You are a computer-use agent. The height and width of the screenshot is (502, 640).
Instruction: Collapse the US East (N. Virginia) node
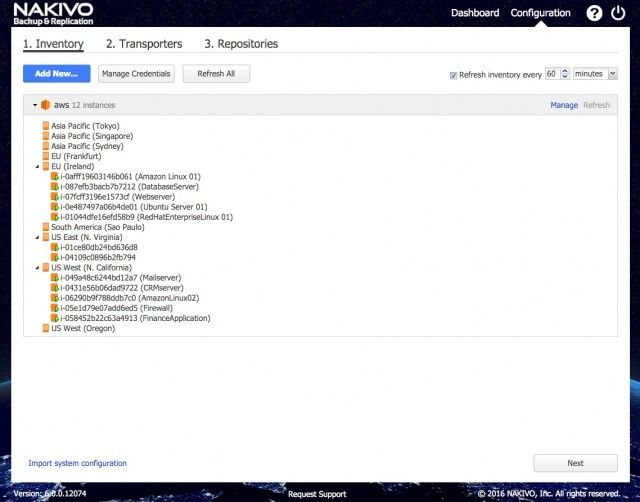(38, 238)
